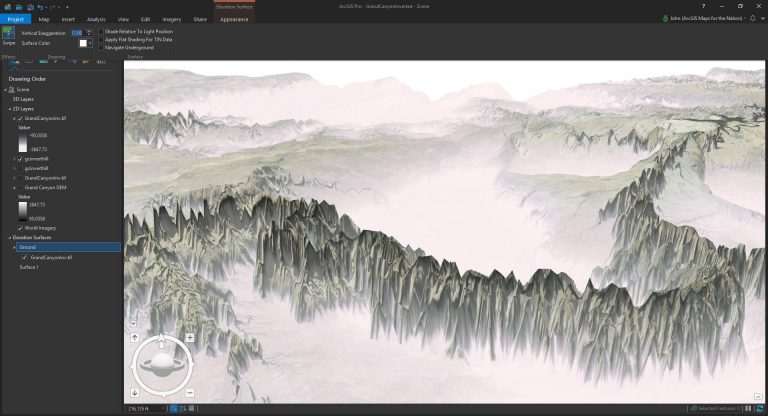The image size is (768, 416).
Task: Zoom in with navigator plus button
Action: tap(190, 338)
